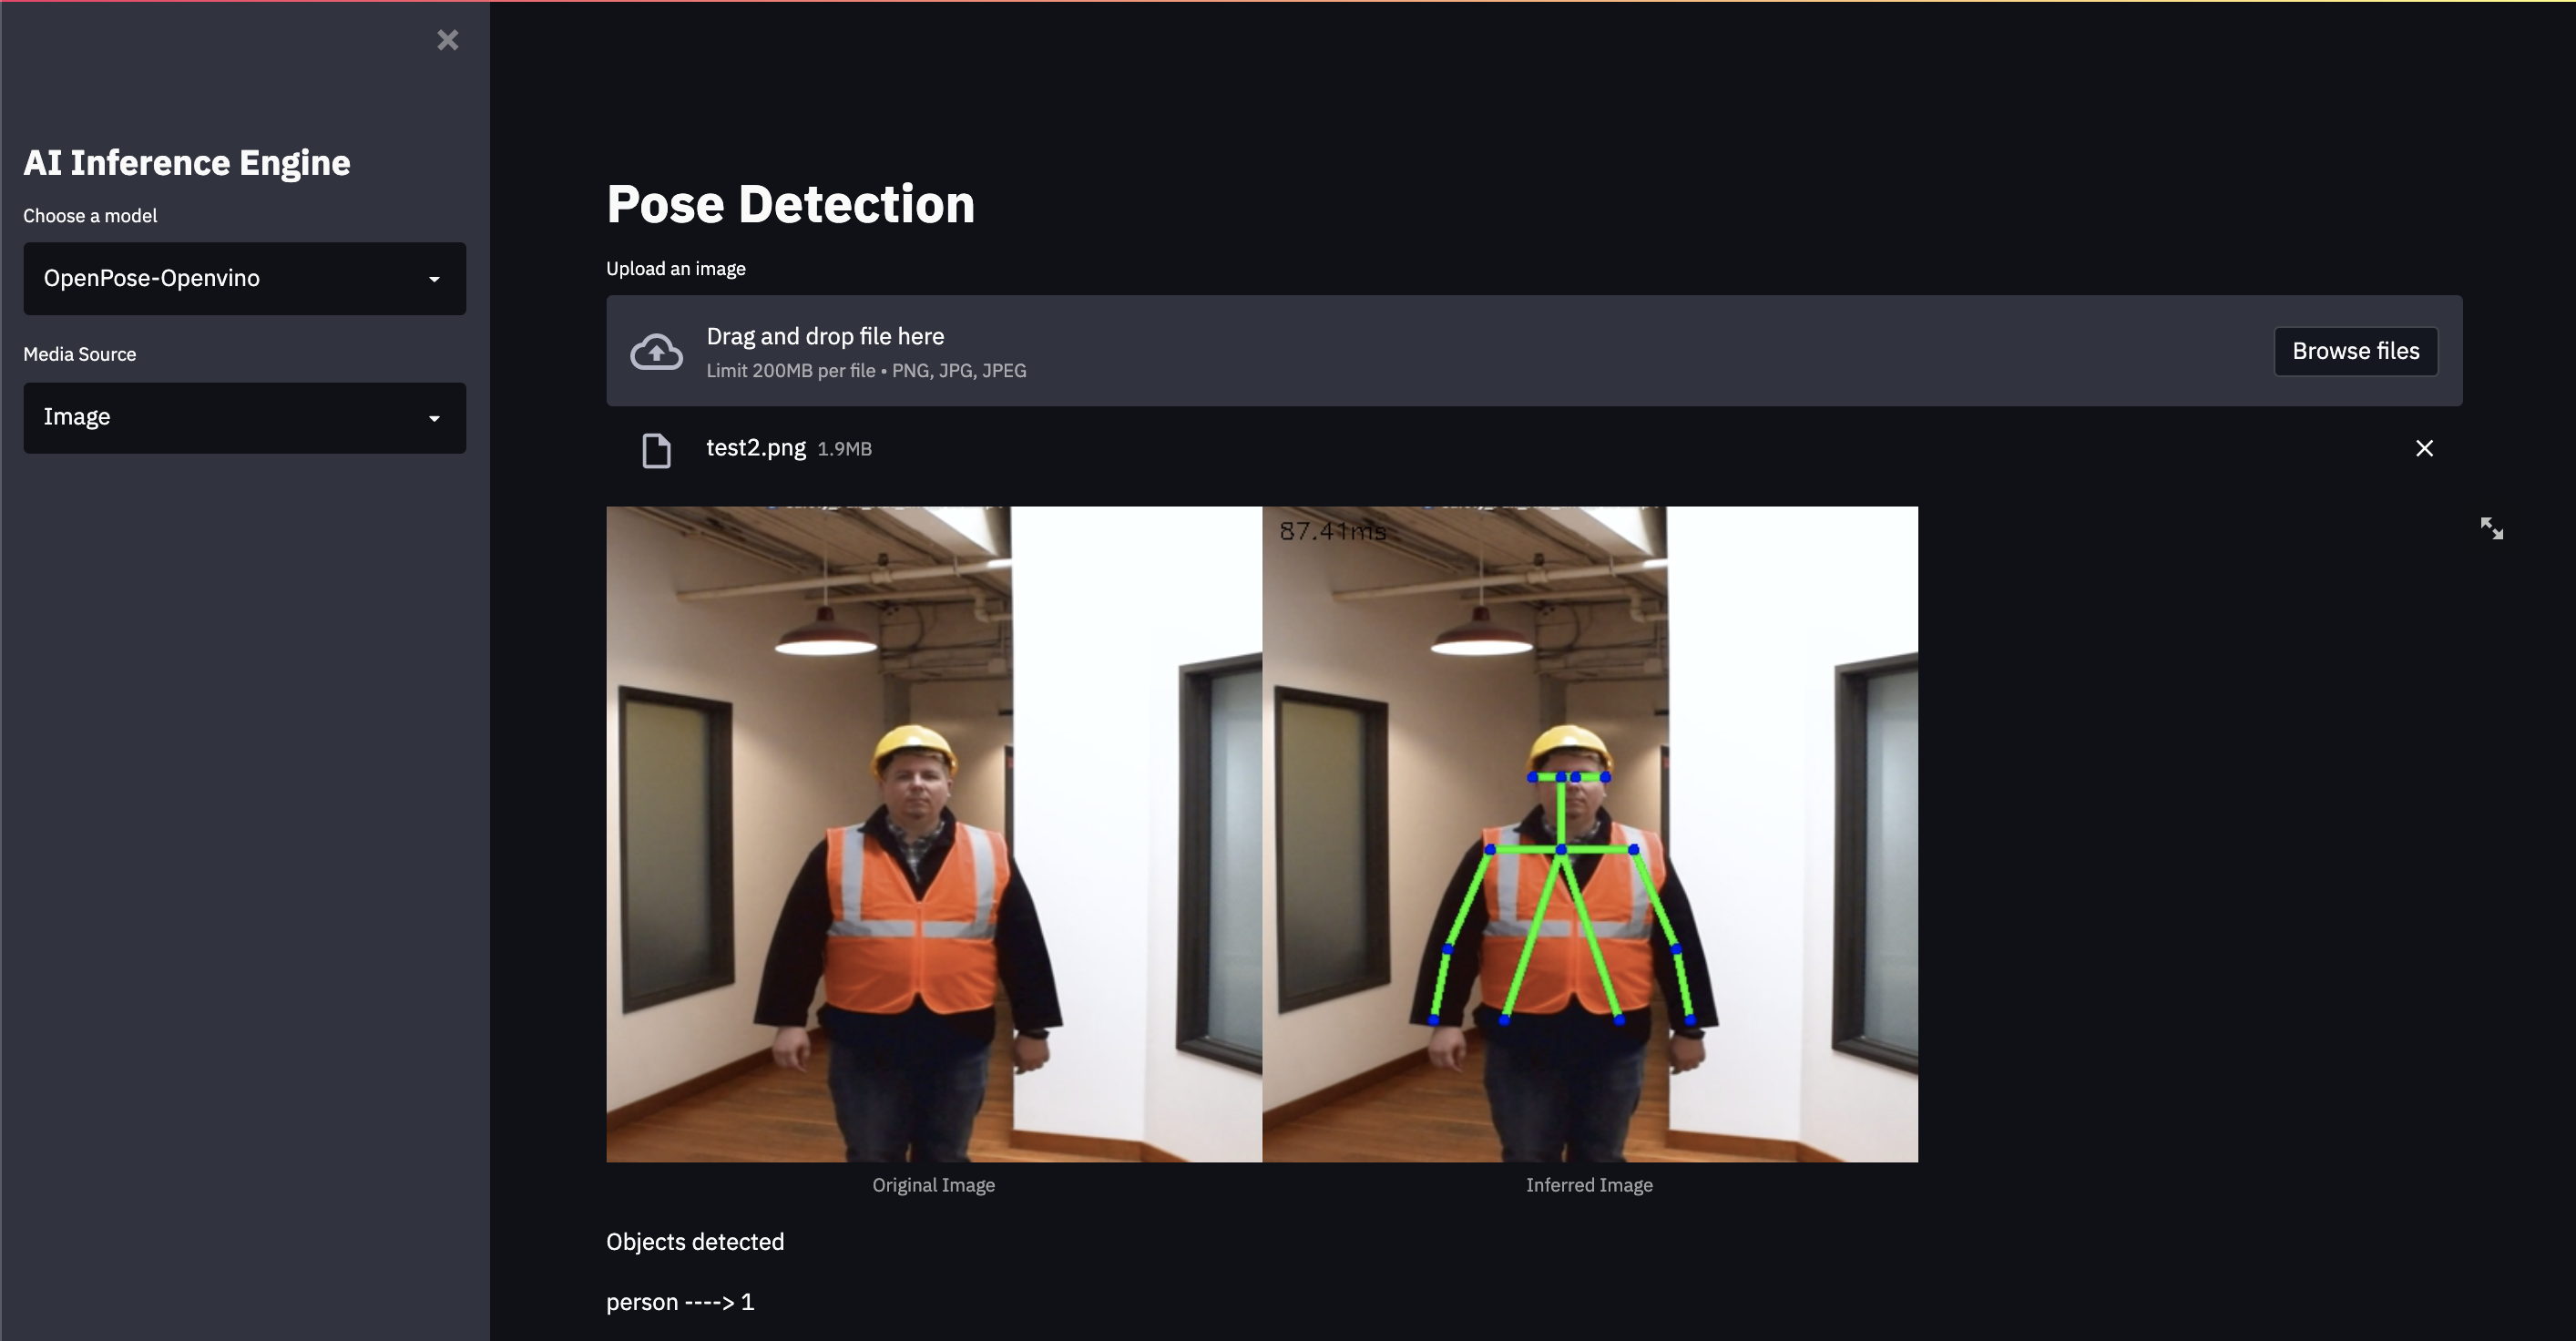Click the Pose Detection heading

[790, 204]
